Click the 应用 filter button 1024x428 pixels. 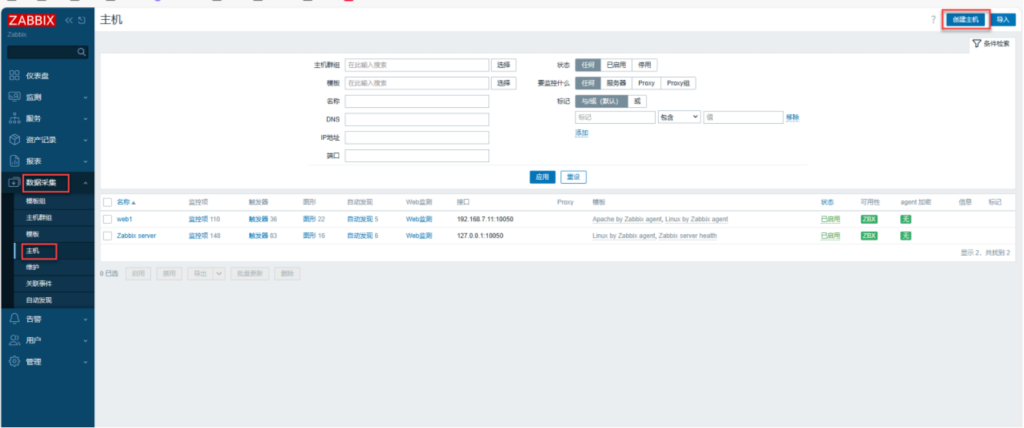point(542,177)
